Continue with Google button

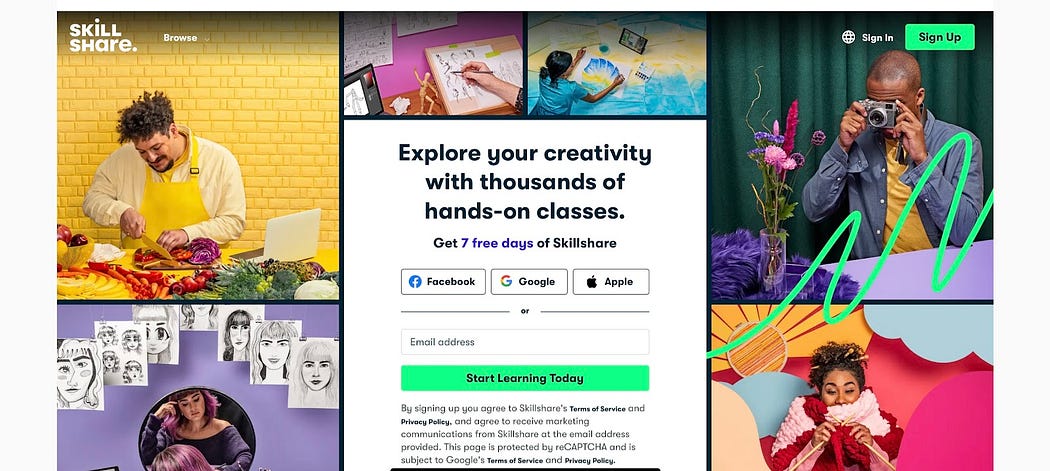tap(529, 282)
